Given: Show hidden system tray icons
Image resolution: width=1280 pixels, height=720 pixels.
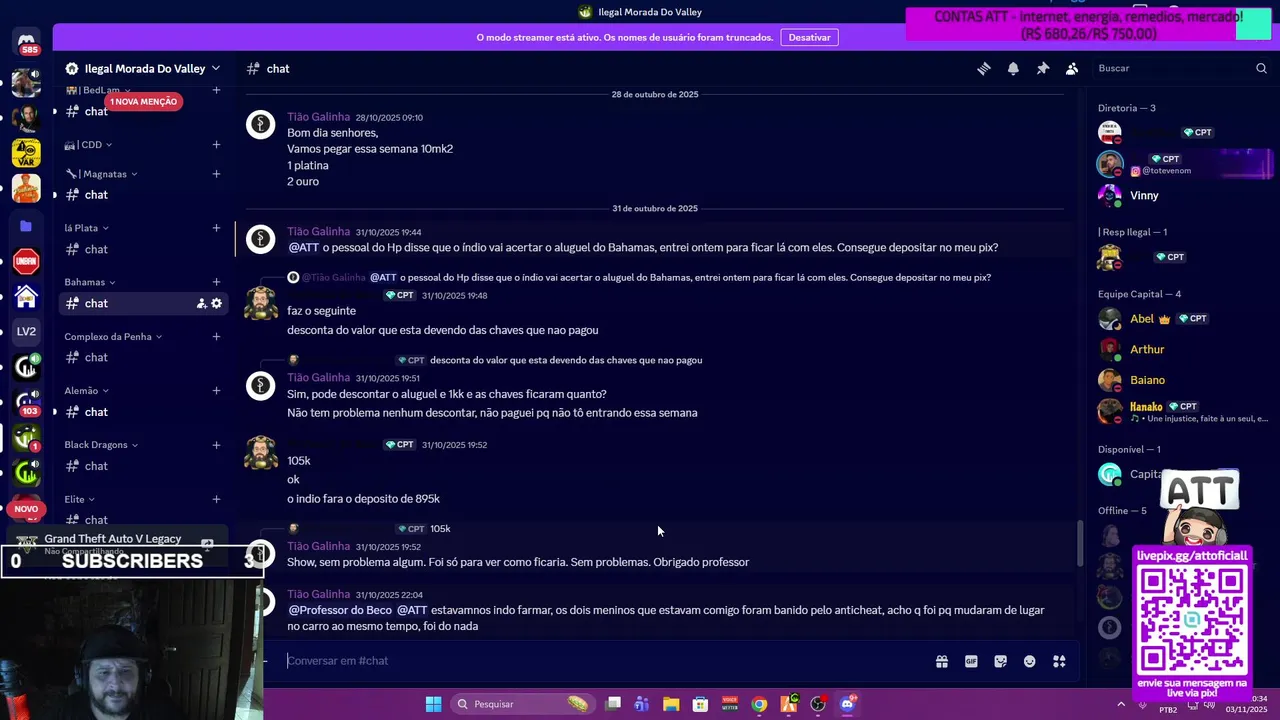Looking at the screenshot, I should click(1120, 704).
